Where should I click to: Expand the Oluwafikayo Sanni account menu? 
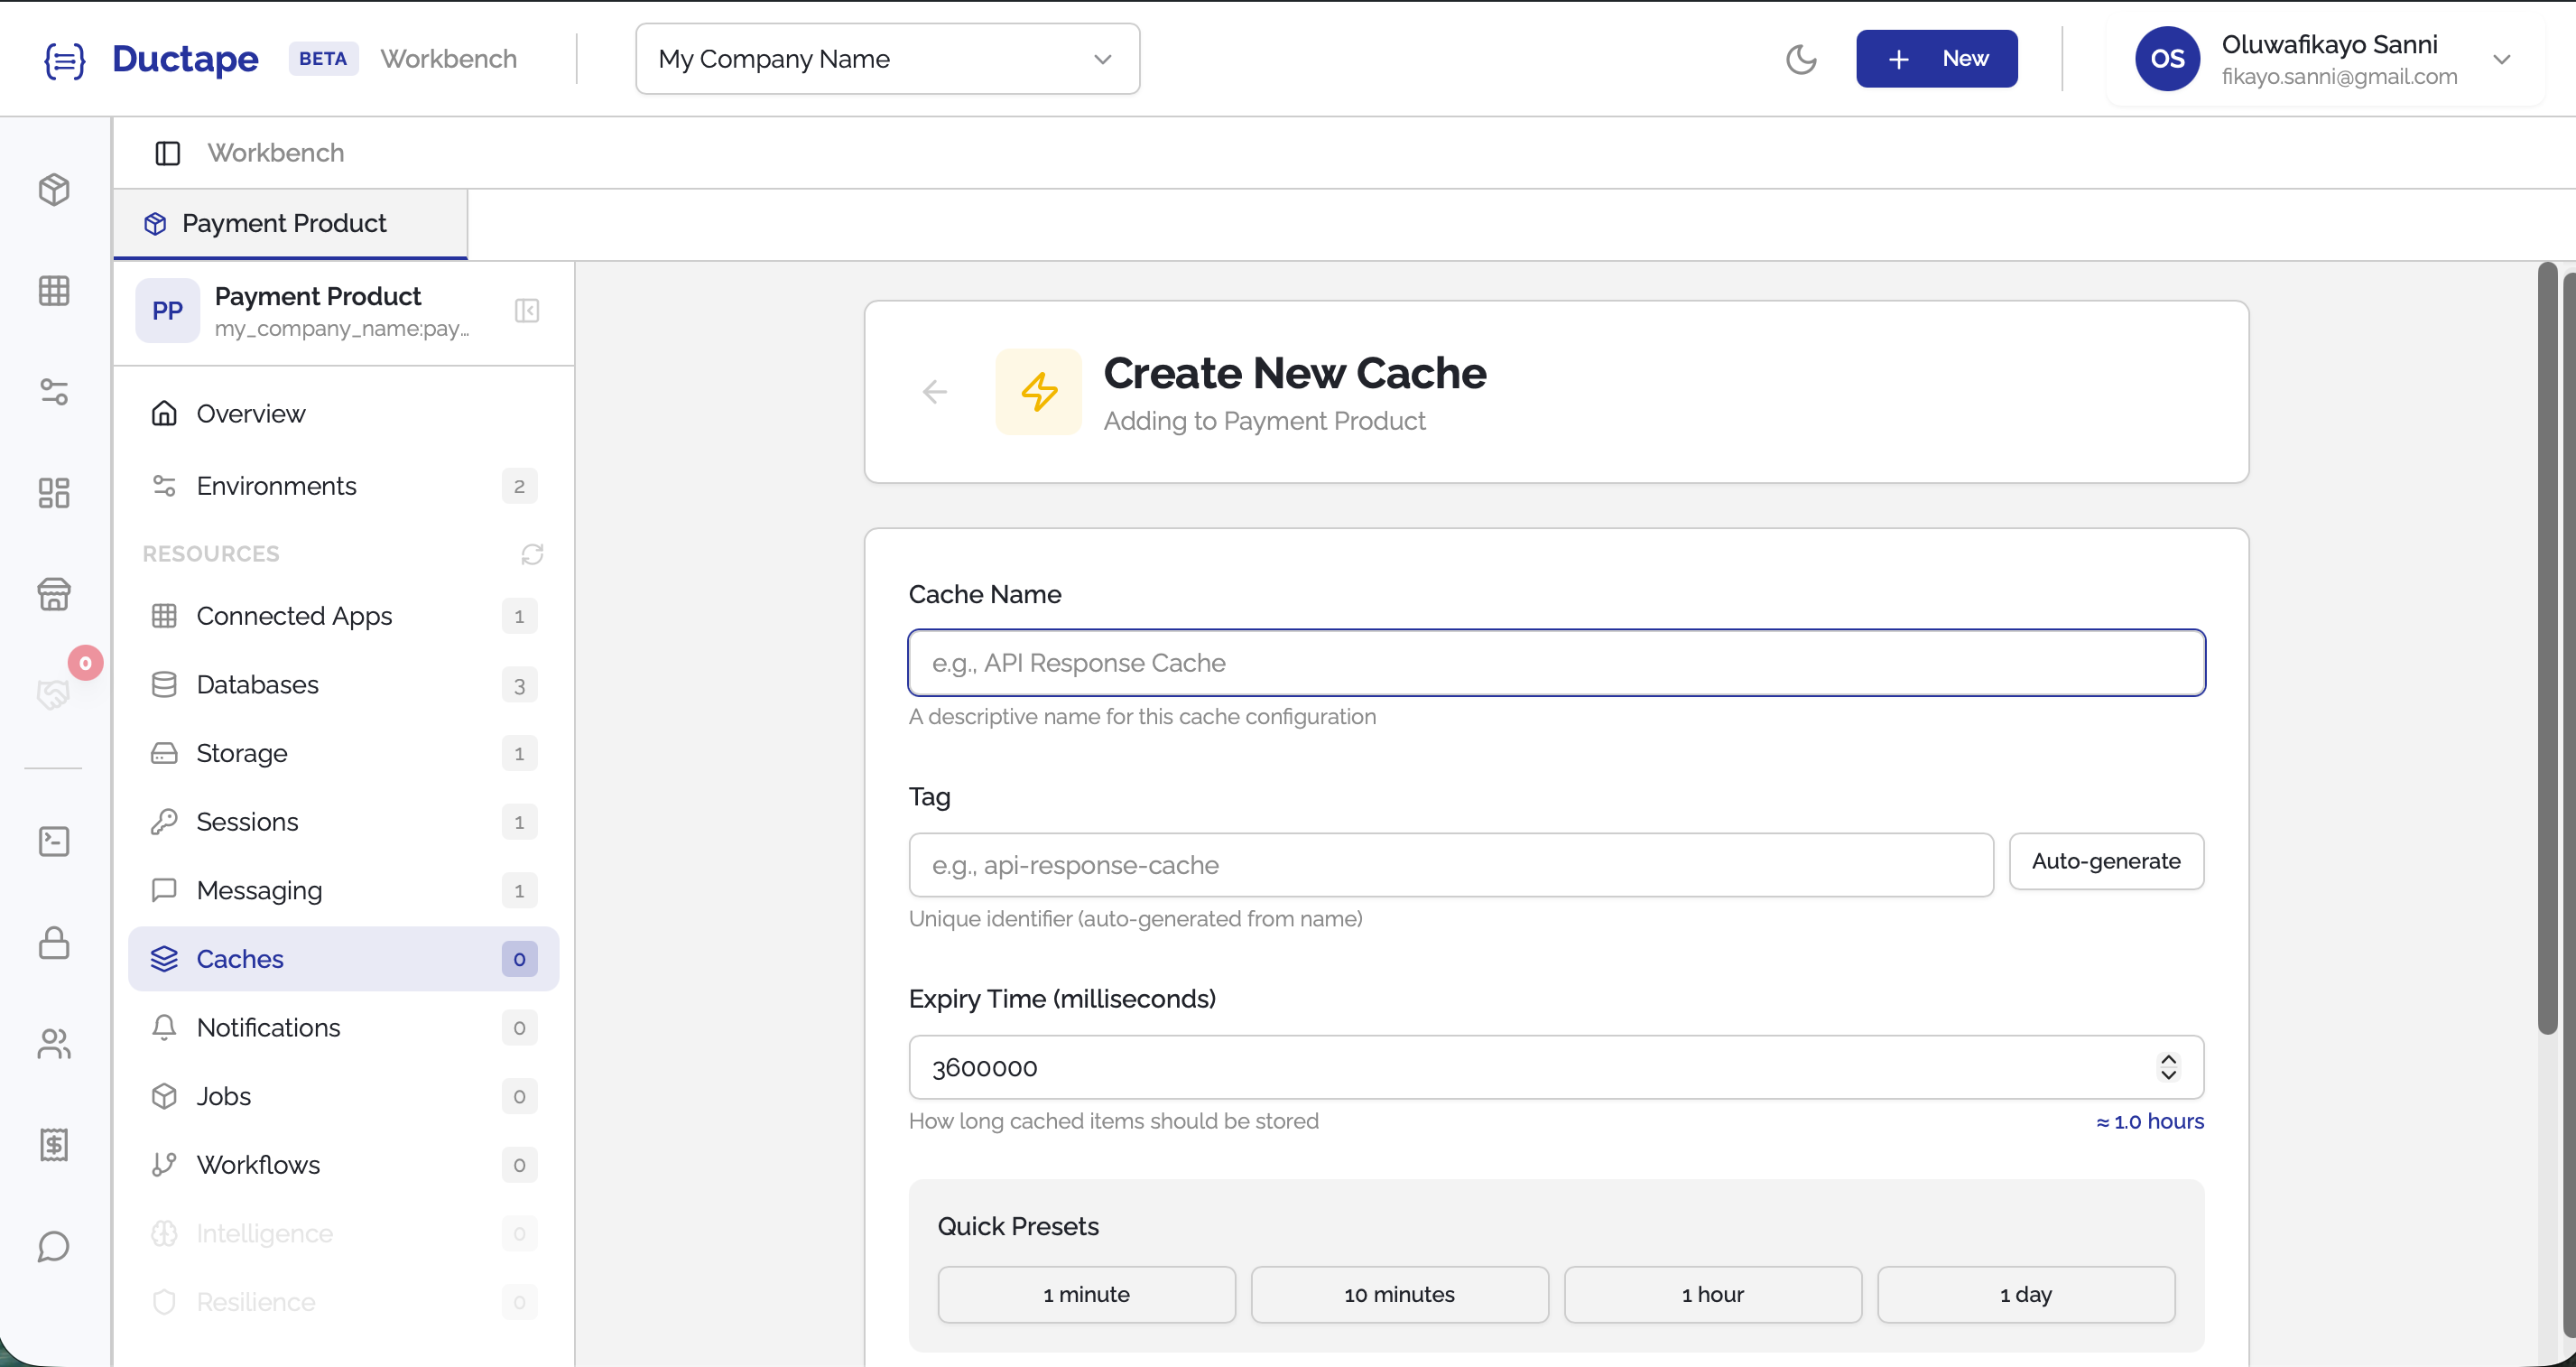(x=2504, y=58)
